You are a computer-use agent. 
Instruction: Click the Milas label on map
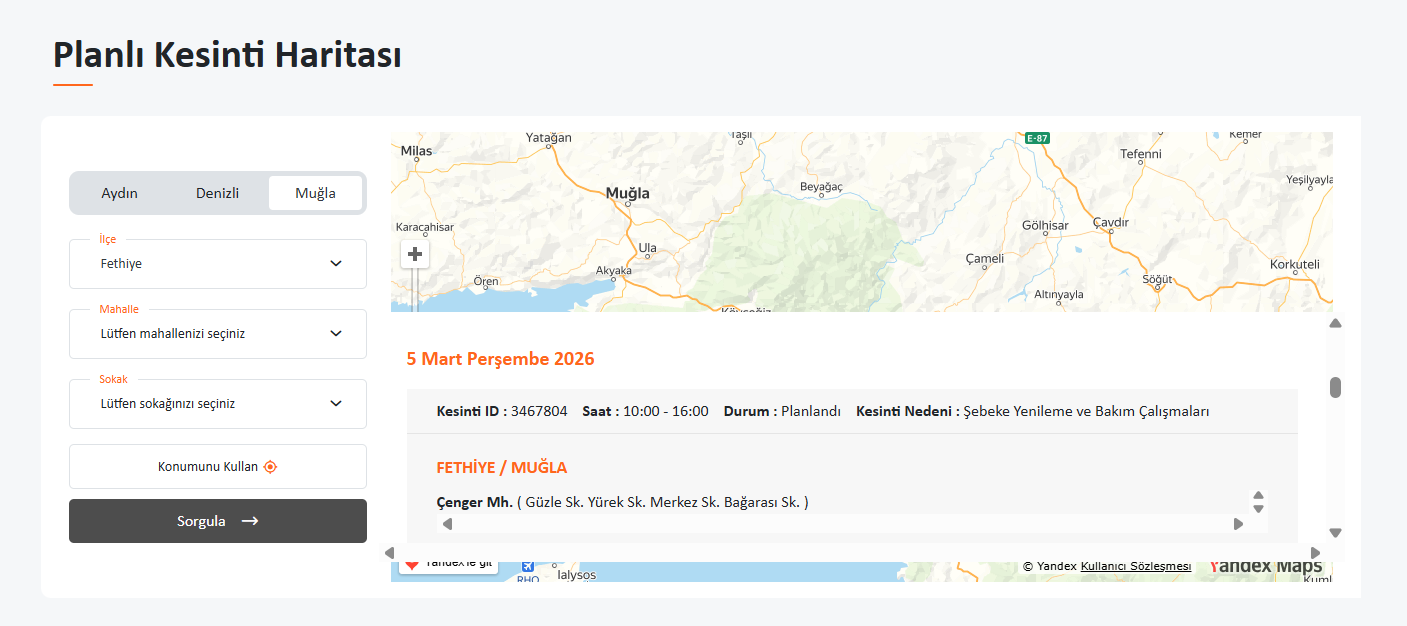click(415, 151)
